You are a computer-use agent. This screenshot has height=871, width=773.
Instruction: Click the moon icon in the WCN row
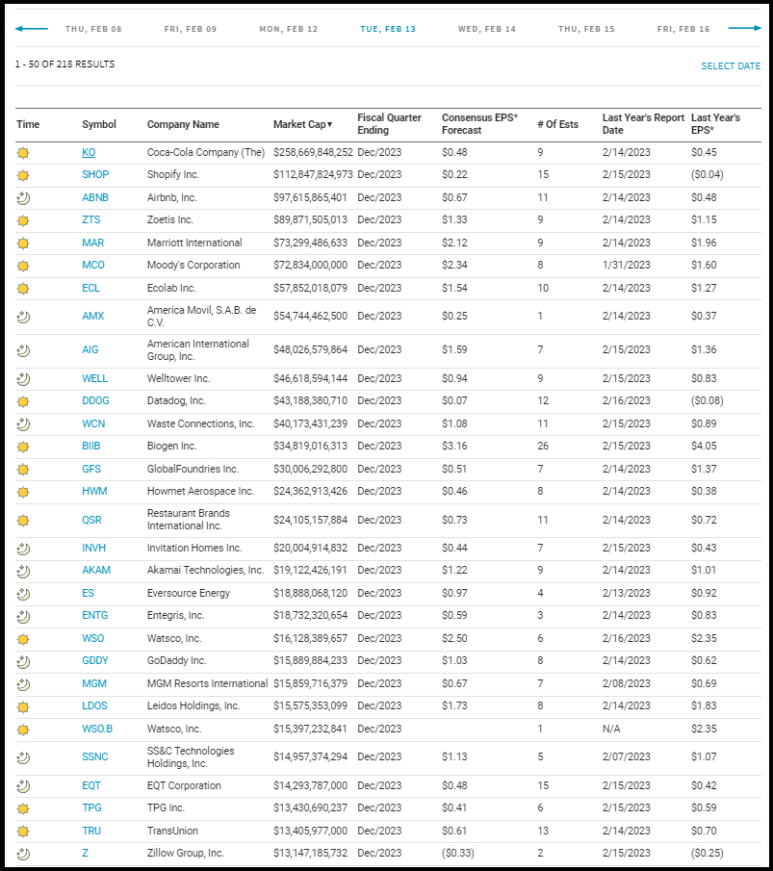pos(23,424)
